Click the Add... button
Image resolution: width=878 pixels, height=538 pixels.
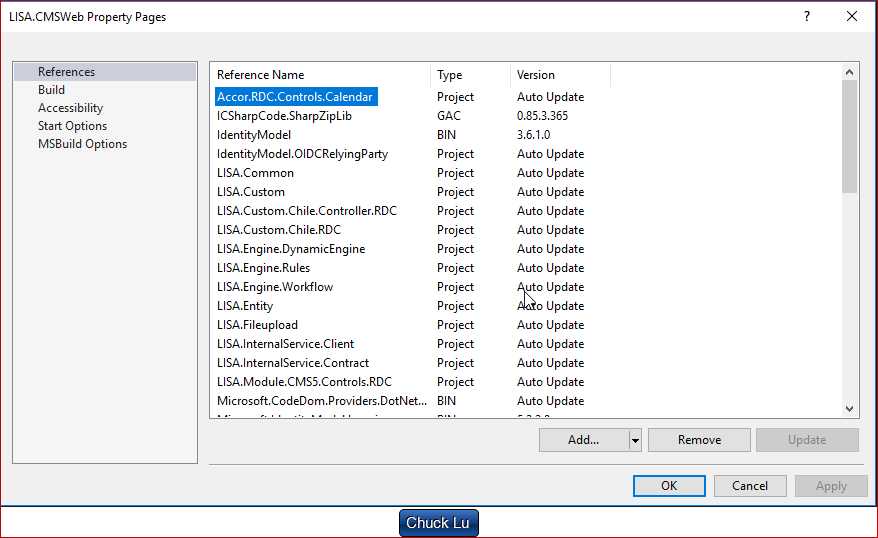point(583,440)
